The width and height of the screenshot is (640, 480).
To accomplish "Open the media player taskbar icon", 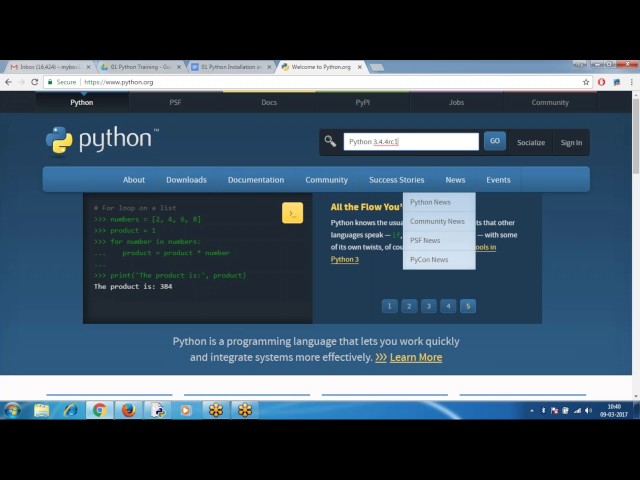I will pos(185,410).
